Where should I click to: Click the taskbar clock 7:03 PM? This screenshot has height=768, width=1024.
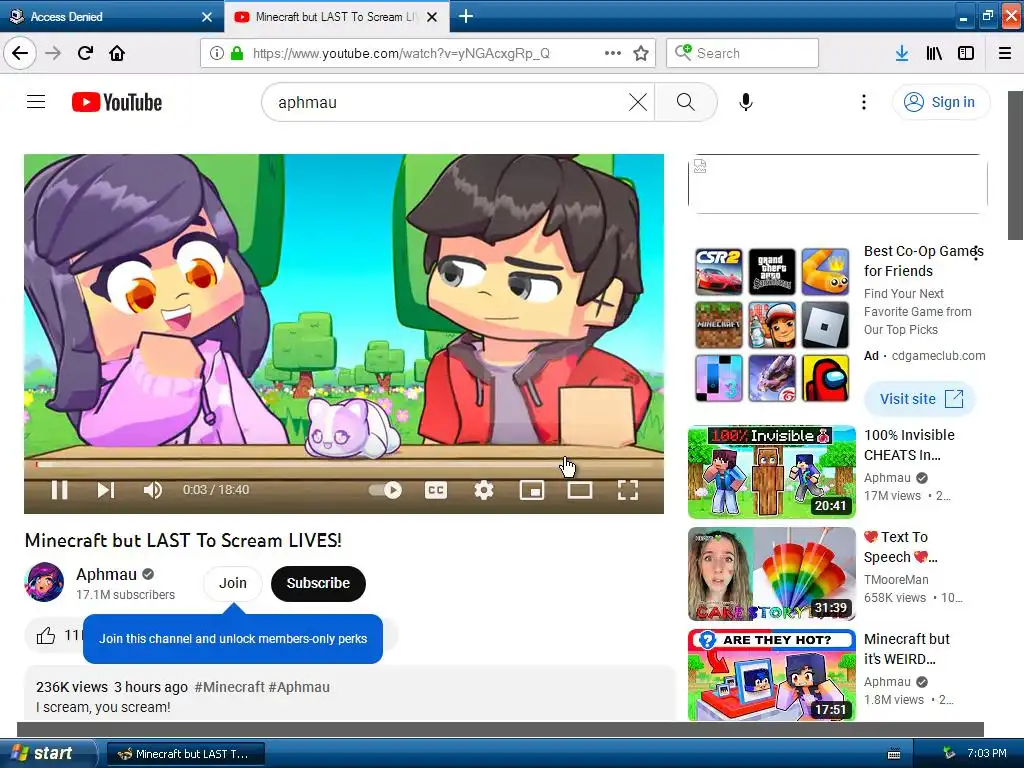[987, 753]
